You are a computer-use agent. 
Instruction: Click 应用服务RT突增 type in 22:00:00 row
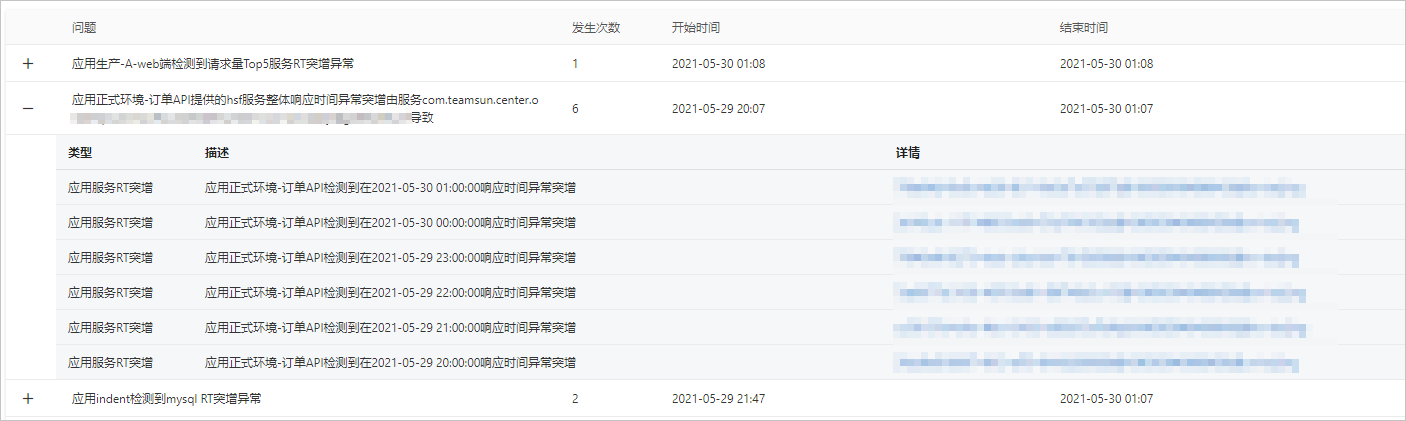click(111, 292)
